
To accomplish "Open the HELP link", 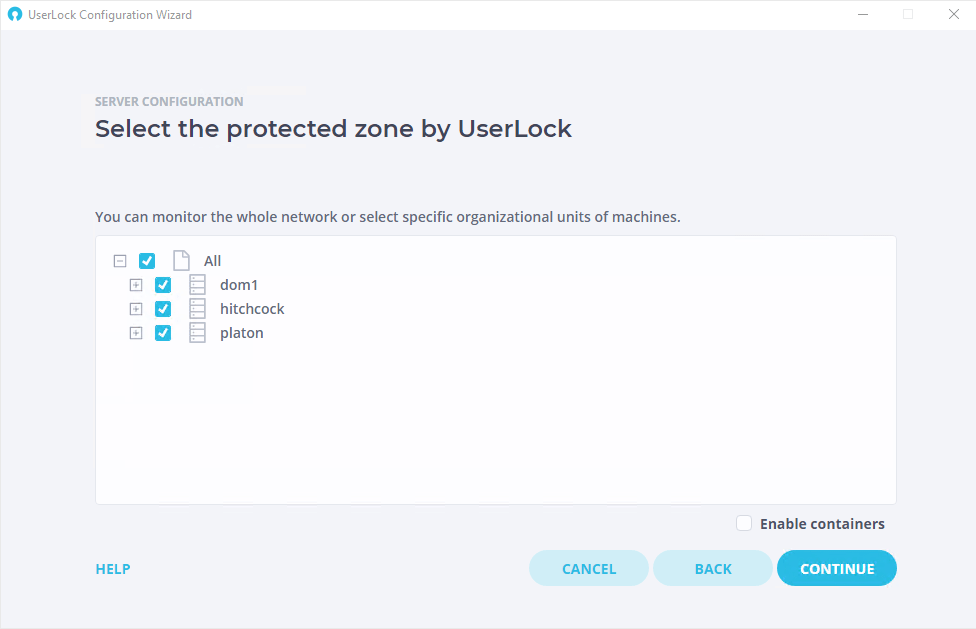I will click(113, 569).
